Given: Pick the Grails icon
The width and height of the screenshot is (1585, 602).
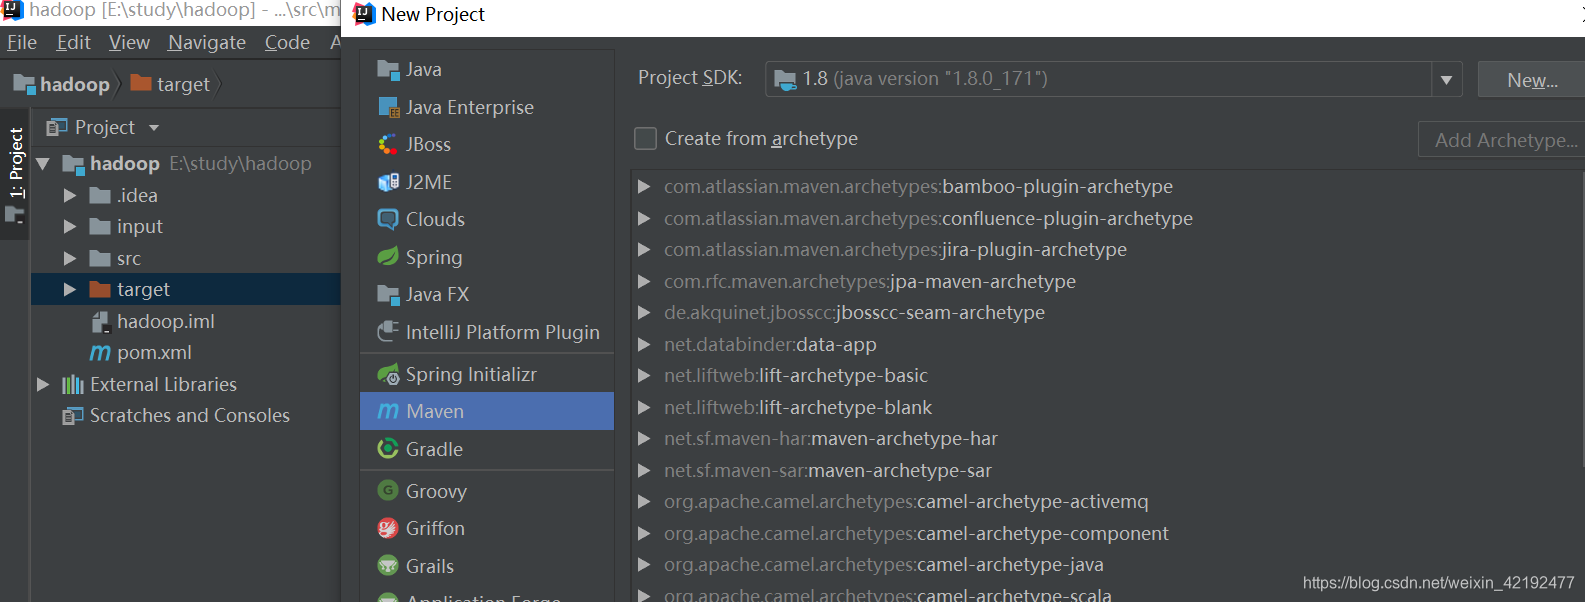Looking at the screenshot, I should (388, 566).
